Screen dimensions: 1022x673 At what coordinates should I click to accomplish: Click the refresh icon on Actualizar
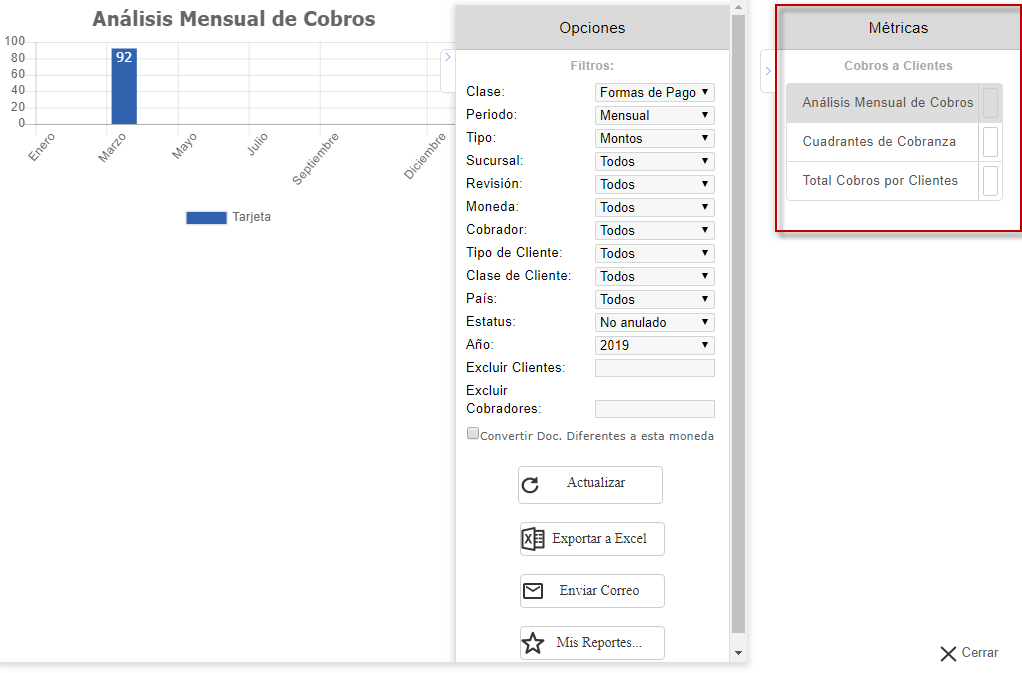[531, 485]
